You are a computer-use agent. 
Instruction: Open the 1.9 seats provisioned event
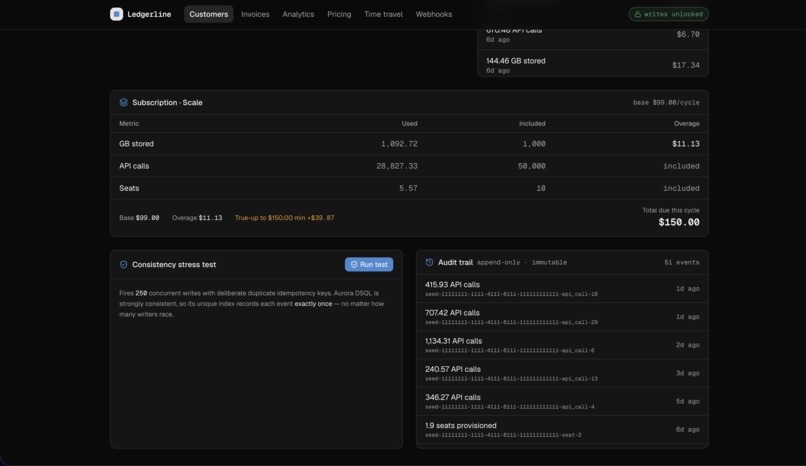point(562,430)
